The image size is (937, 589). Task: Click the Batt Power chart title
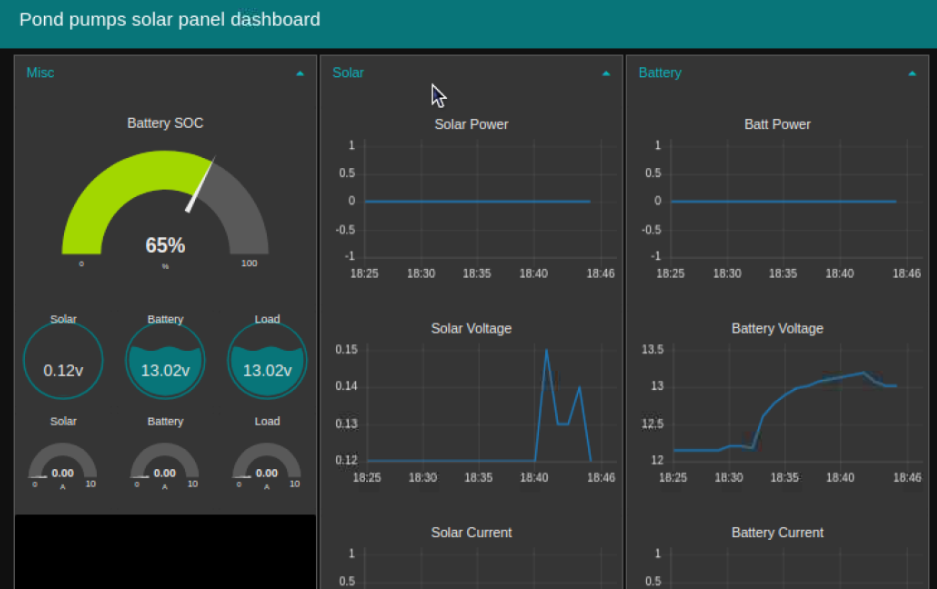777,124
